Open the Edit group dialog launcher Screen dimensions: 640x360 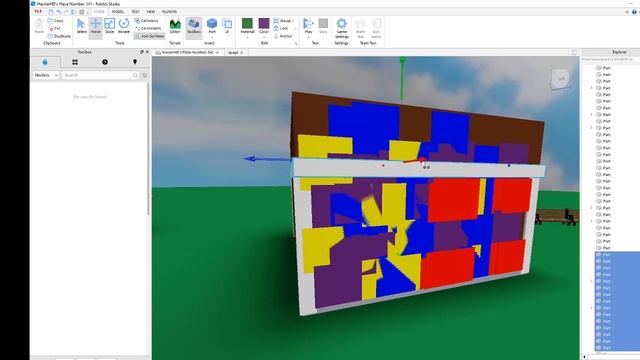[296, 43]
